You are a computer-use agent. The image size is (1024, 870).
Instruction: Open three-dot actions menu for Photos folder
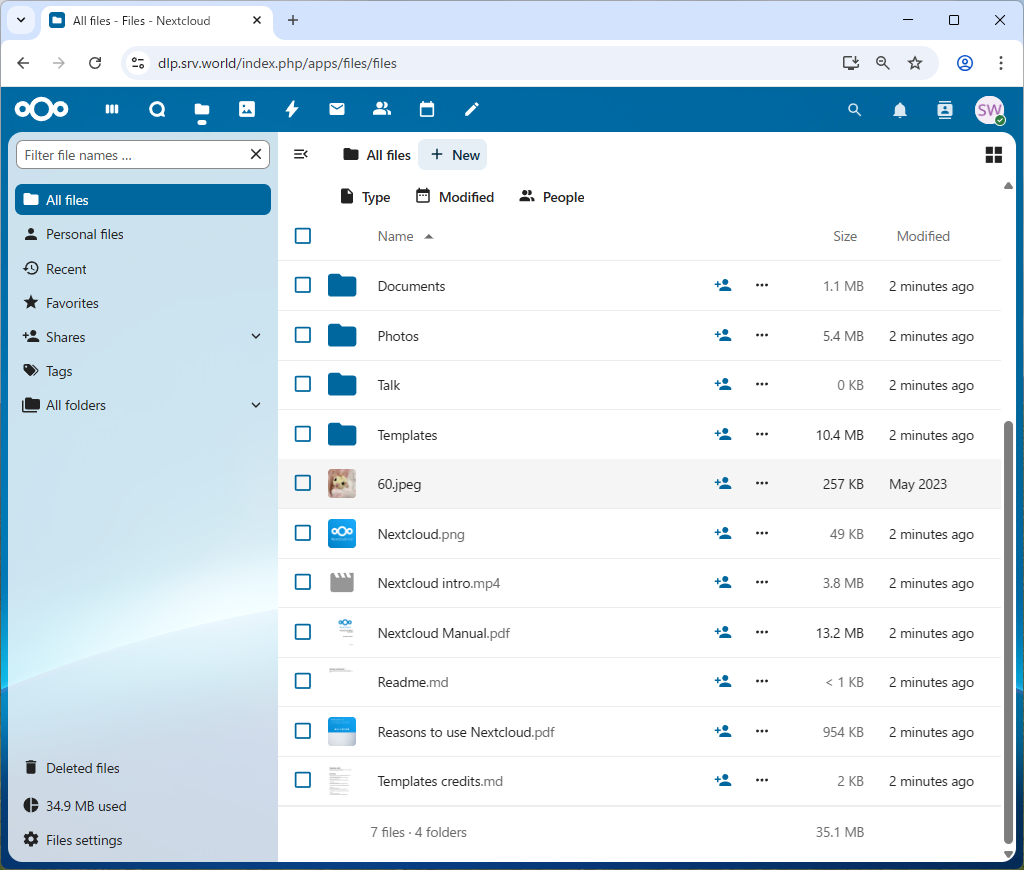pyautogui.click(x=762, y=336)
